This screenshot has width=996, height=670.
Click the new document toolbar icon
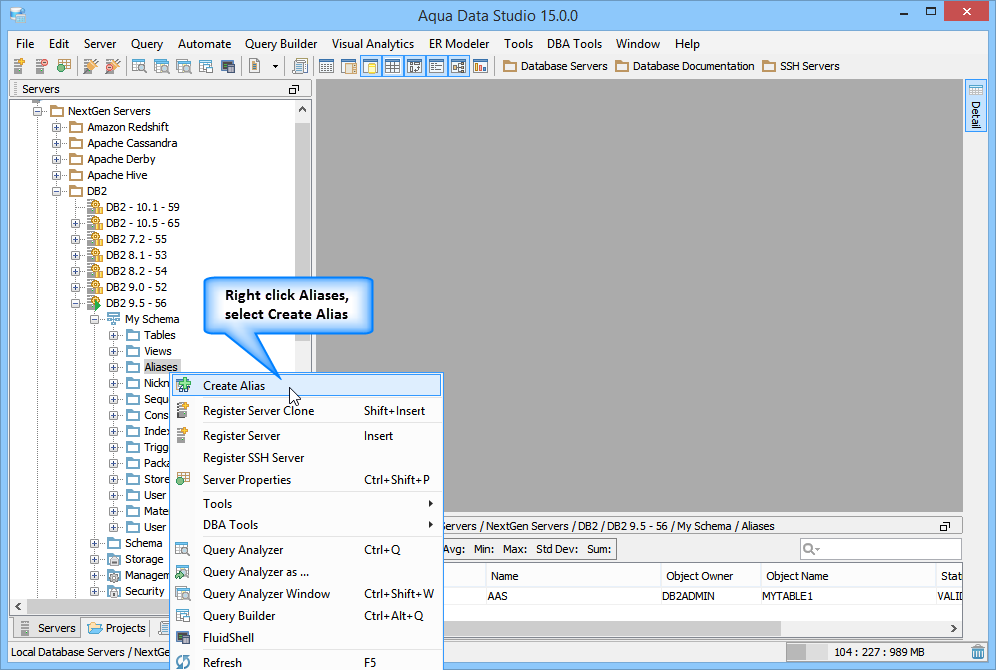click(255, 66)
